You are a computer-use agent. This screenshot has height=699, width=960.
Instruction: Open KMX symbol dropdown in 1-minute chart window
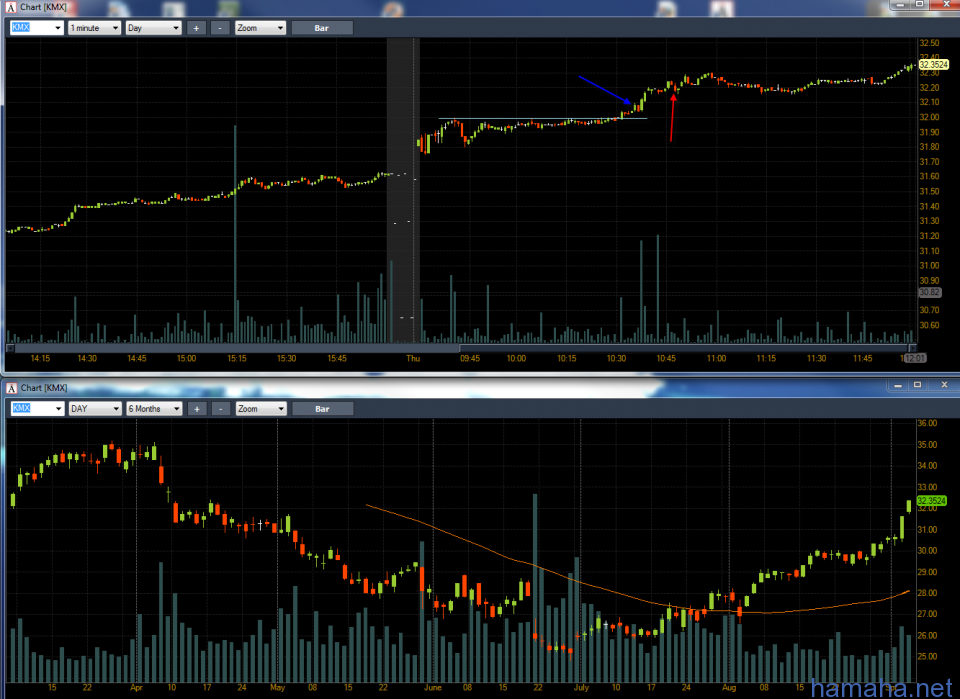37,28
